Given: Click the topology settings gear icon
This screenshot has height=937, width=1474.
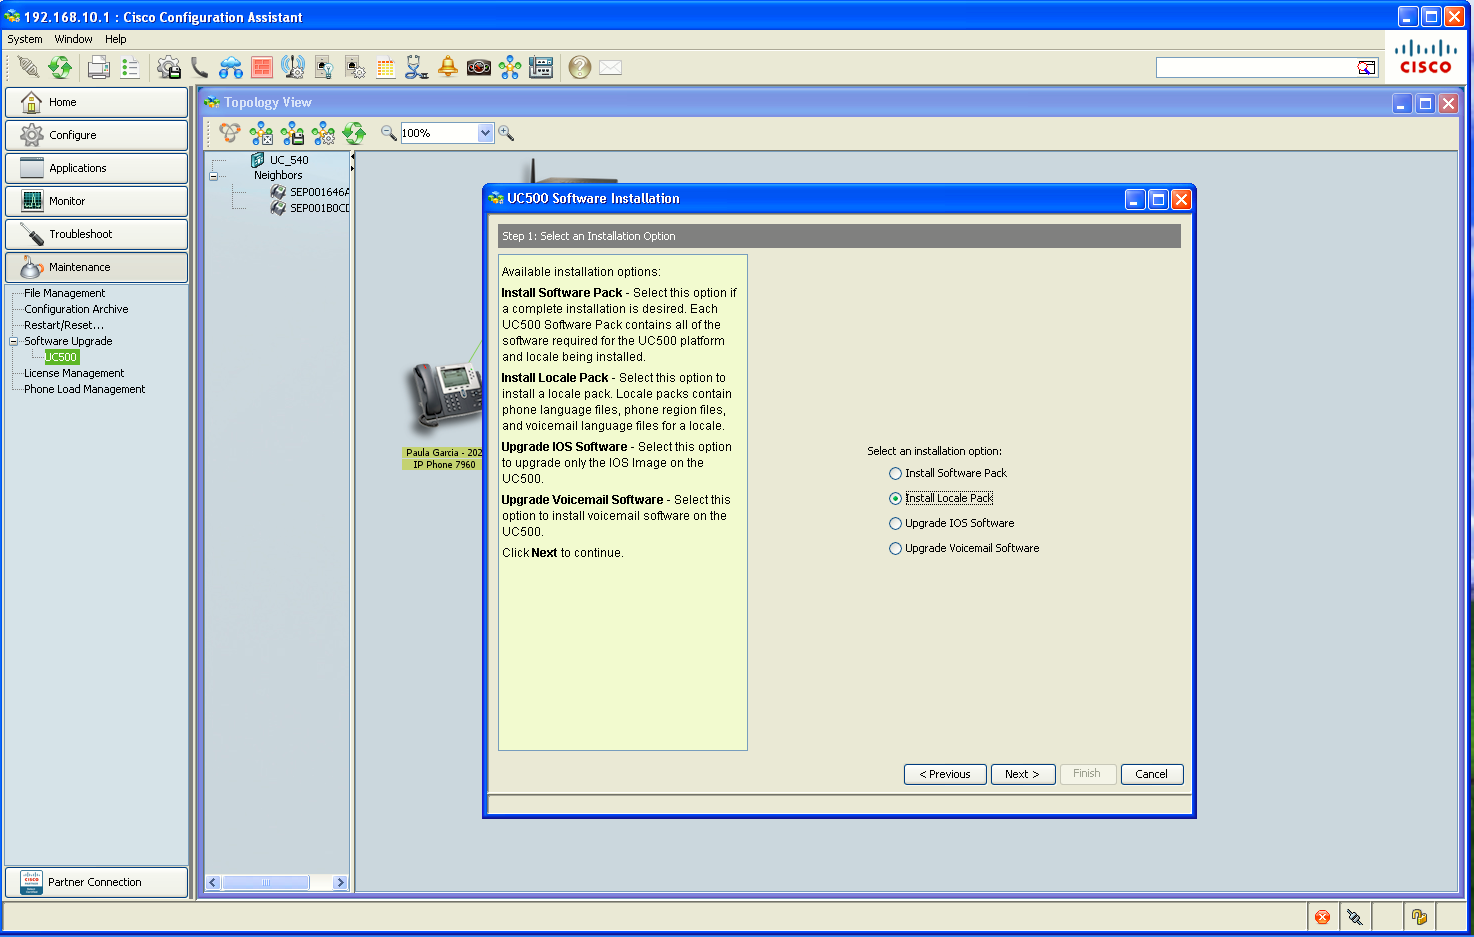Looking at the screenshot, I should click(x=323, y=133).
